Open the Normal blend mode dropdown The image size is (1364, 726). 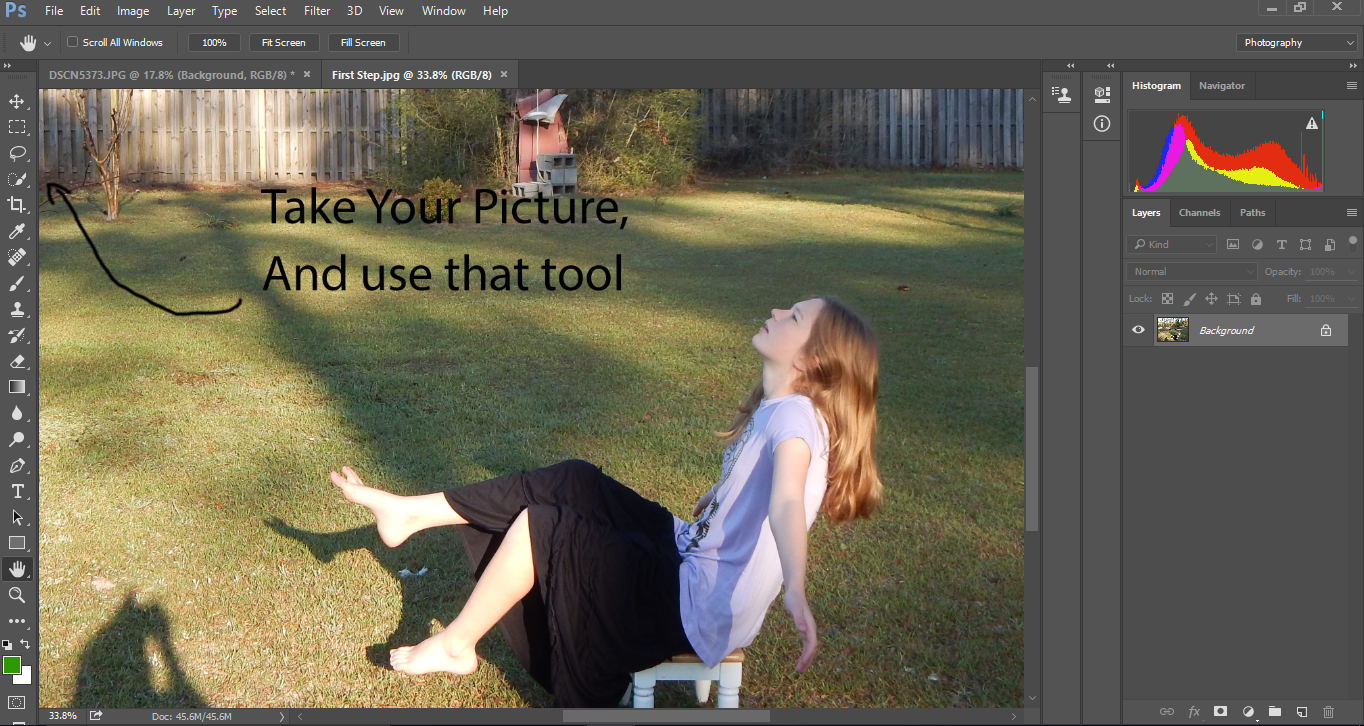[1192, 271]
